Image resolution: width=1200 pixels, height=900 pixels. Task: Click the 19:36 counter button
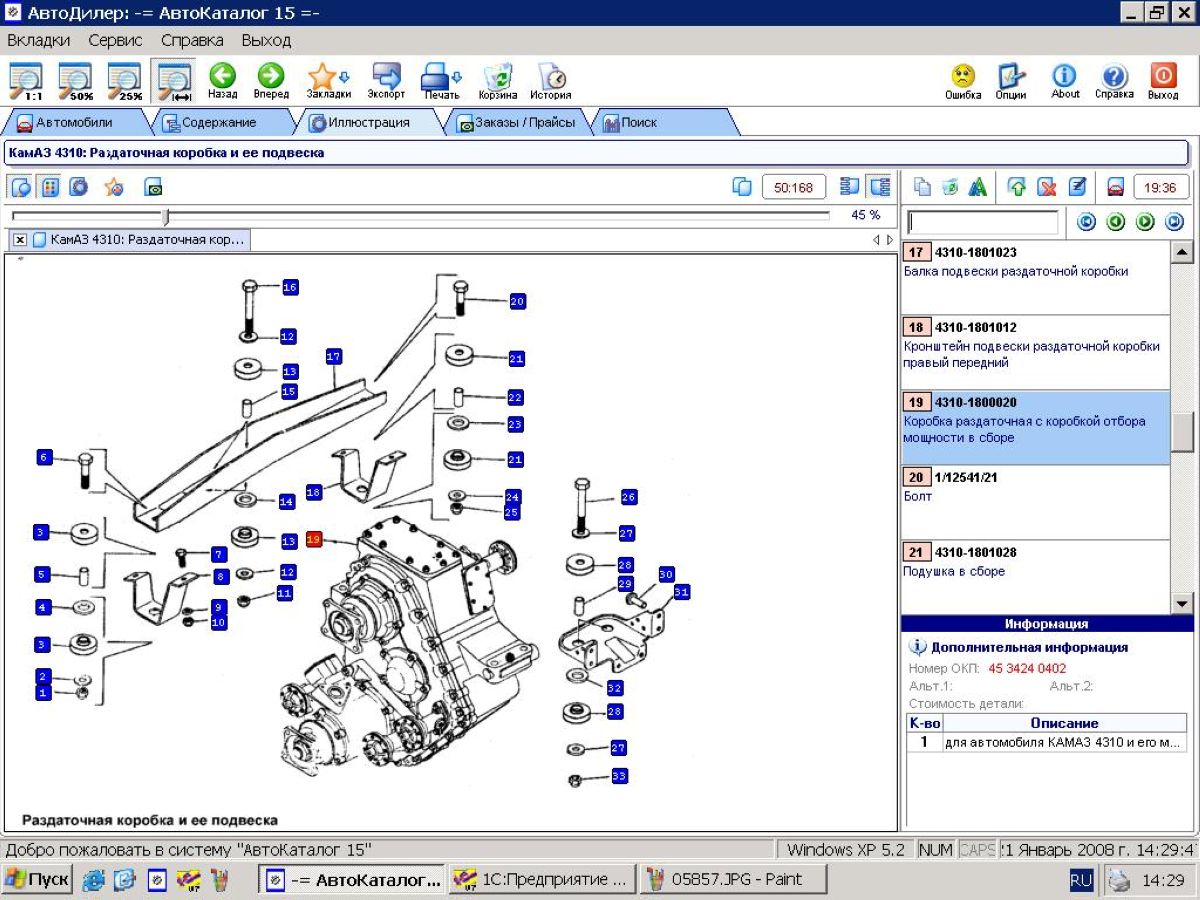[x=1161, y=187]
